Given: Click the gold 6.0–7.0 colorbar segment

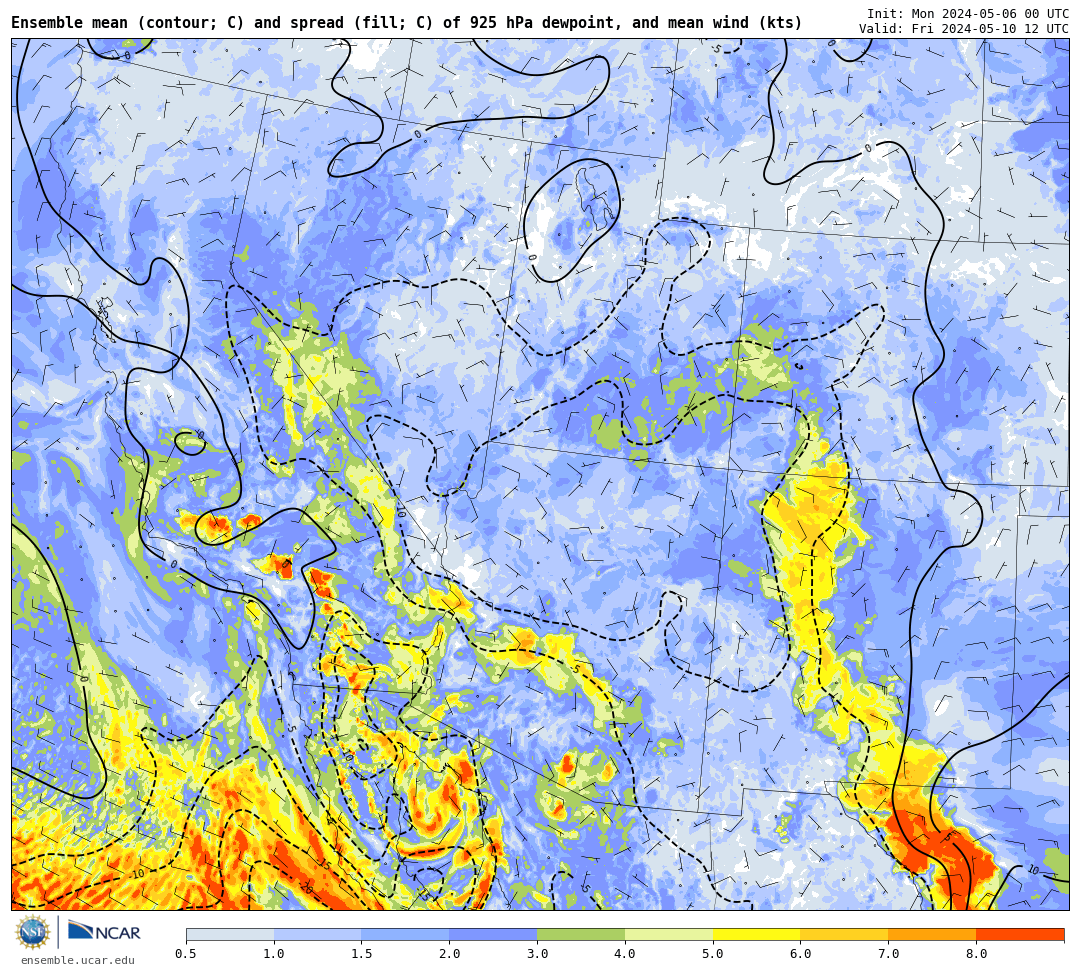Looking at the screenshot, I should point(844,934).
